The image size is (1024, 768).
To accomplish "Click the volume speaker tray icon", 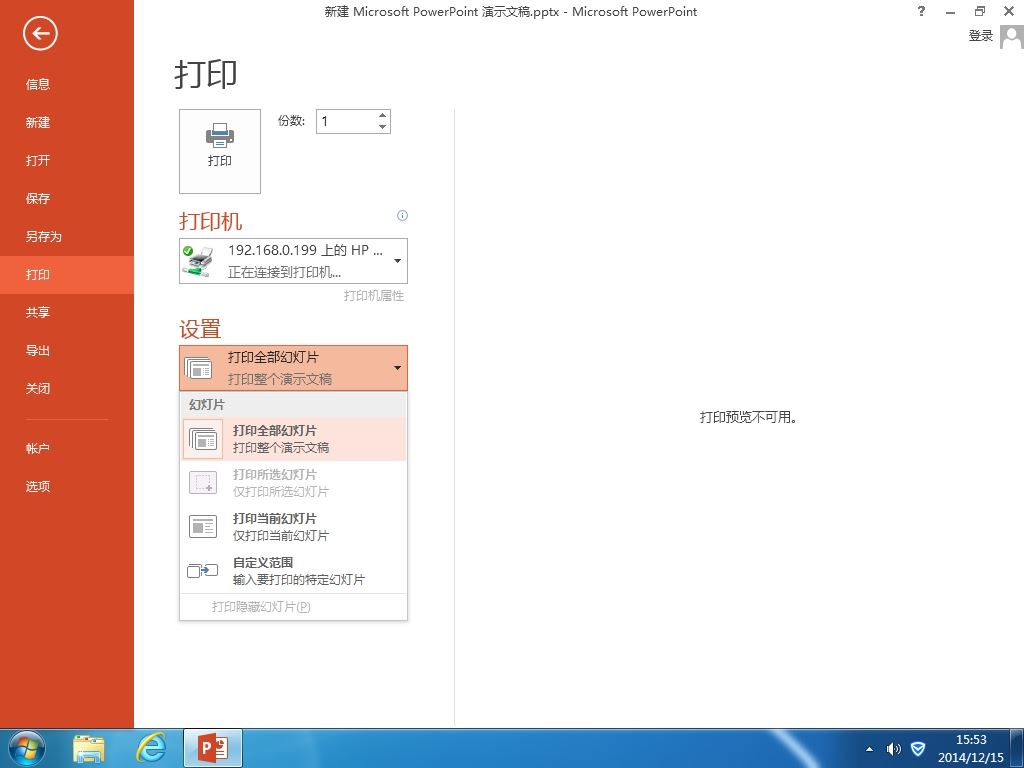I will click(x=893, y=749).
